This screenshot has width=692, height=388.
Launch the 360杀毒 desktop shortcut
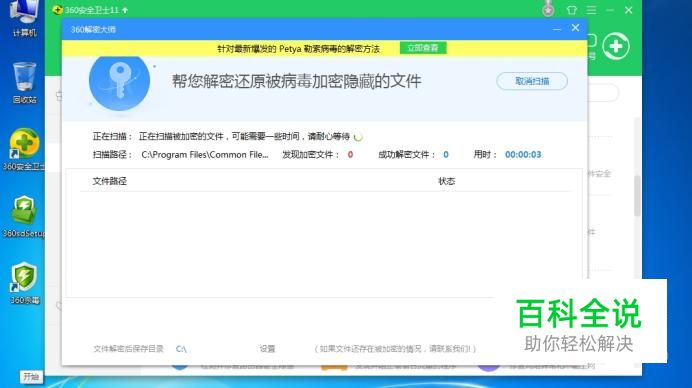pyautogui.click(x=24, y=283)
